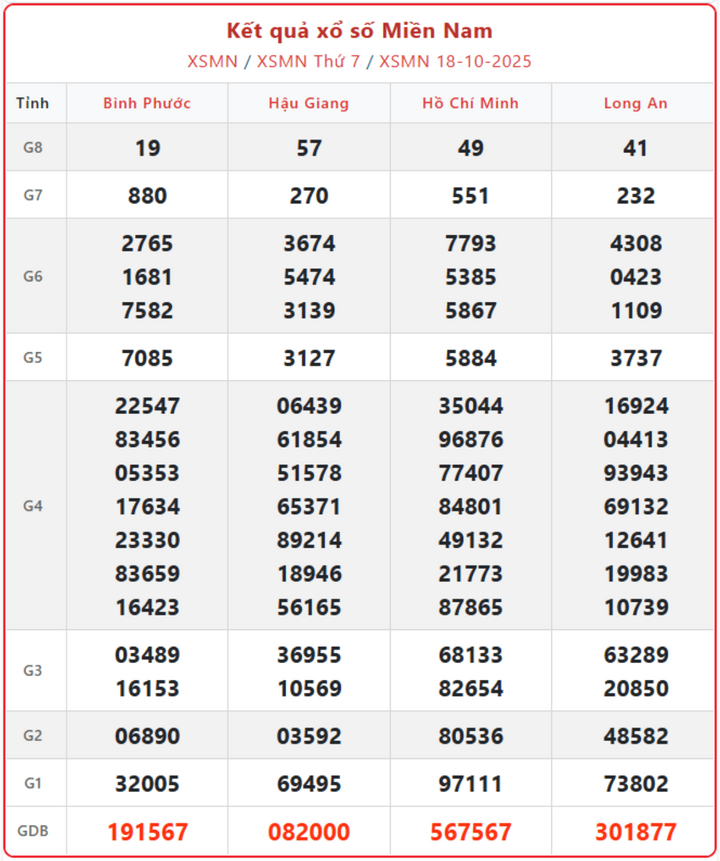Click Hậu Giang special prize 082000
This screenshot has height=861, width=720.
309,831
